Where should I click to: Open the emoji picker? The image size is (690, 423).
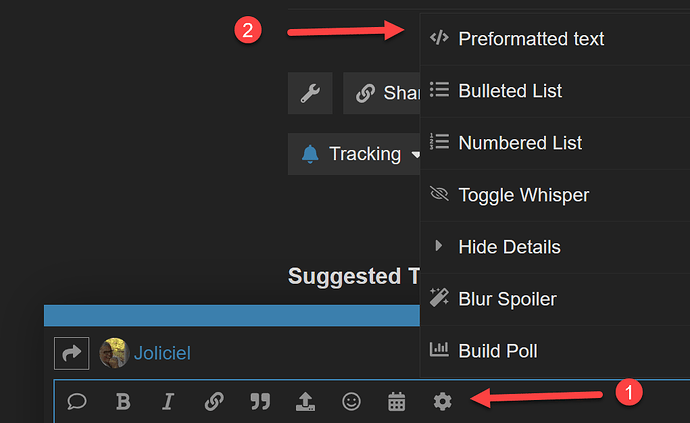coord(351,401)
